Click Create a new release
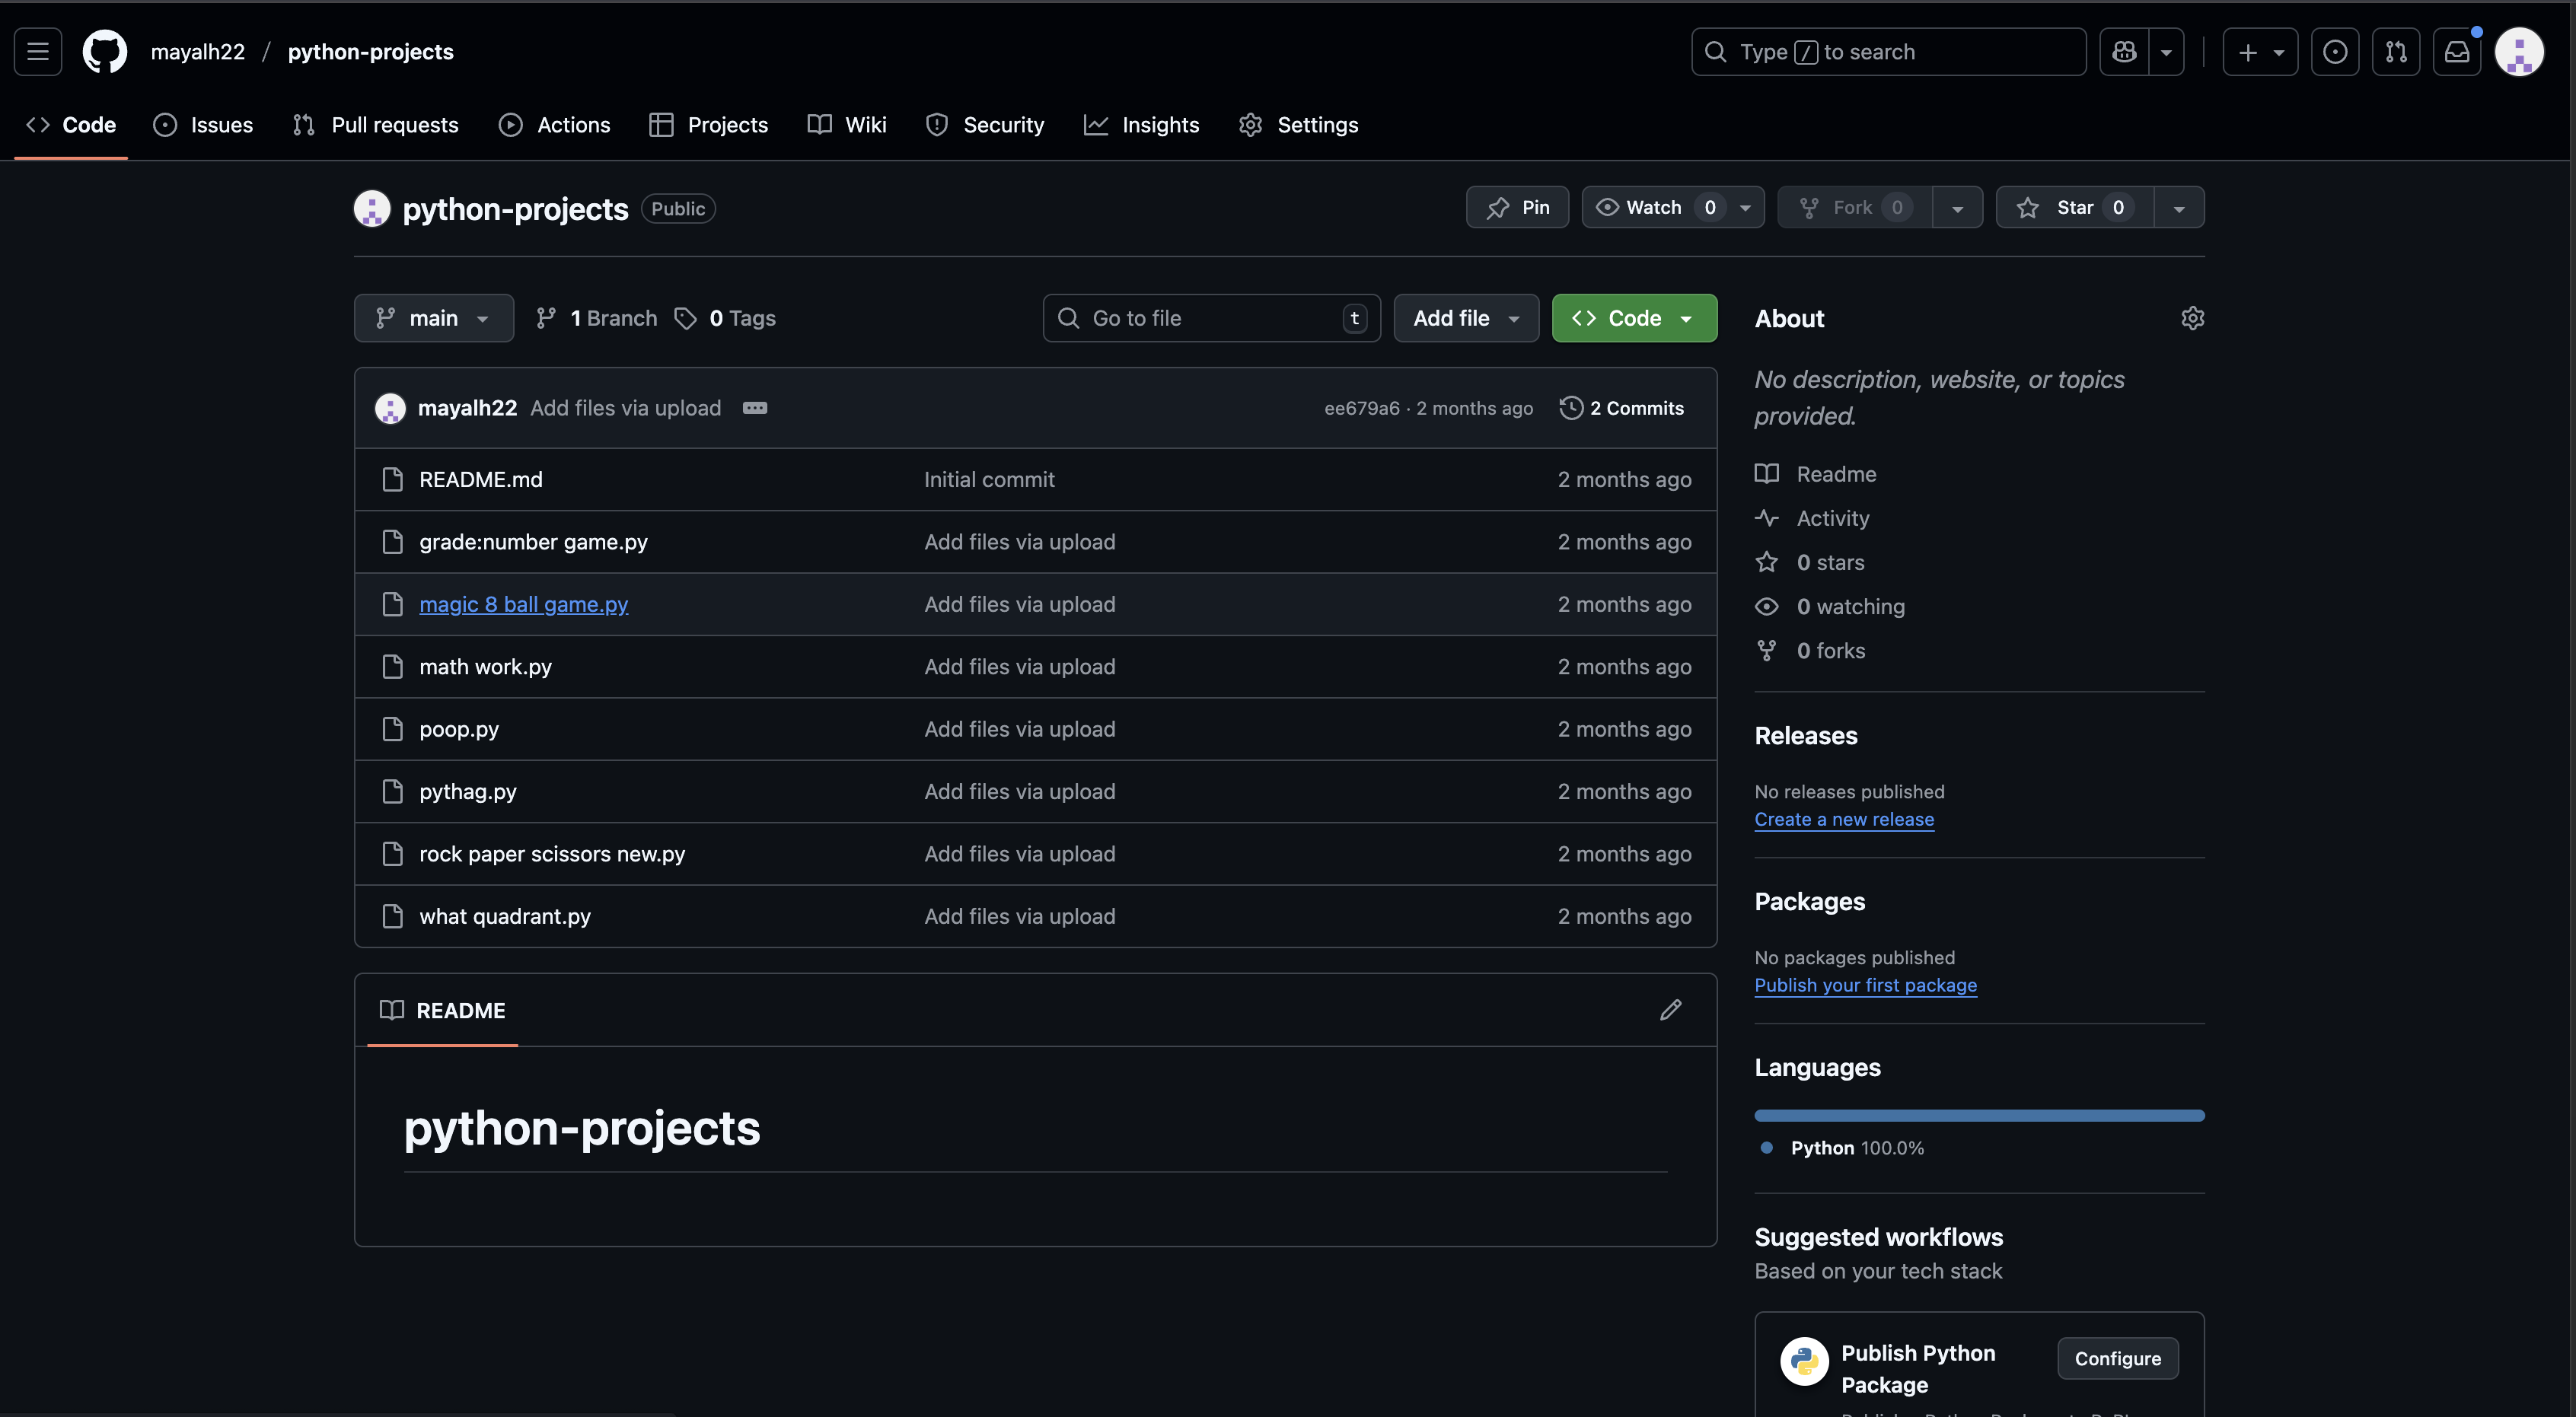 pos(1844,819)
